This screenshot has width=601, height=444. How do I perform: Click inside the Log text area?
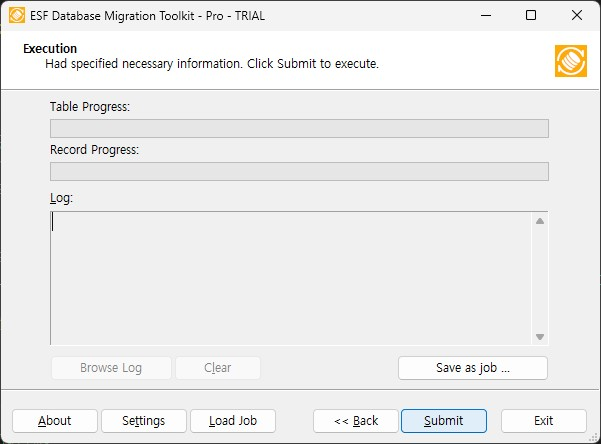click(x=291, y=278)
